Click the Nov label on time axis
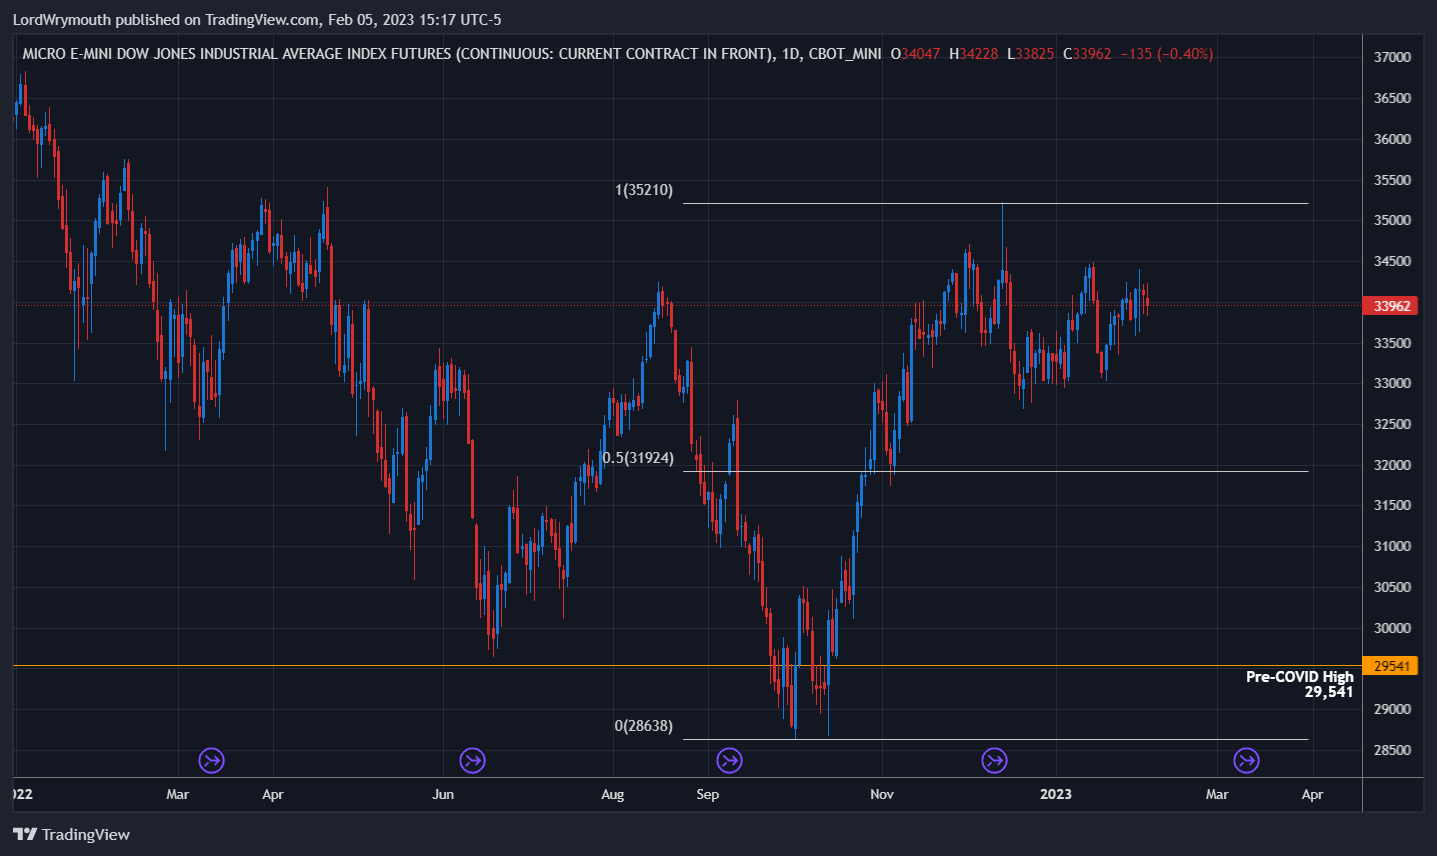Viewport: 1437px width, 856px height. [x=882, y=794]
